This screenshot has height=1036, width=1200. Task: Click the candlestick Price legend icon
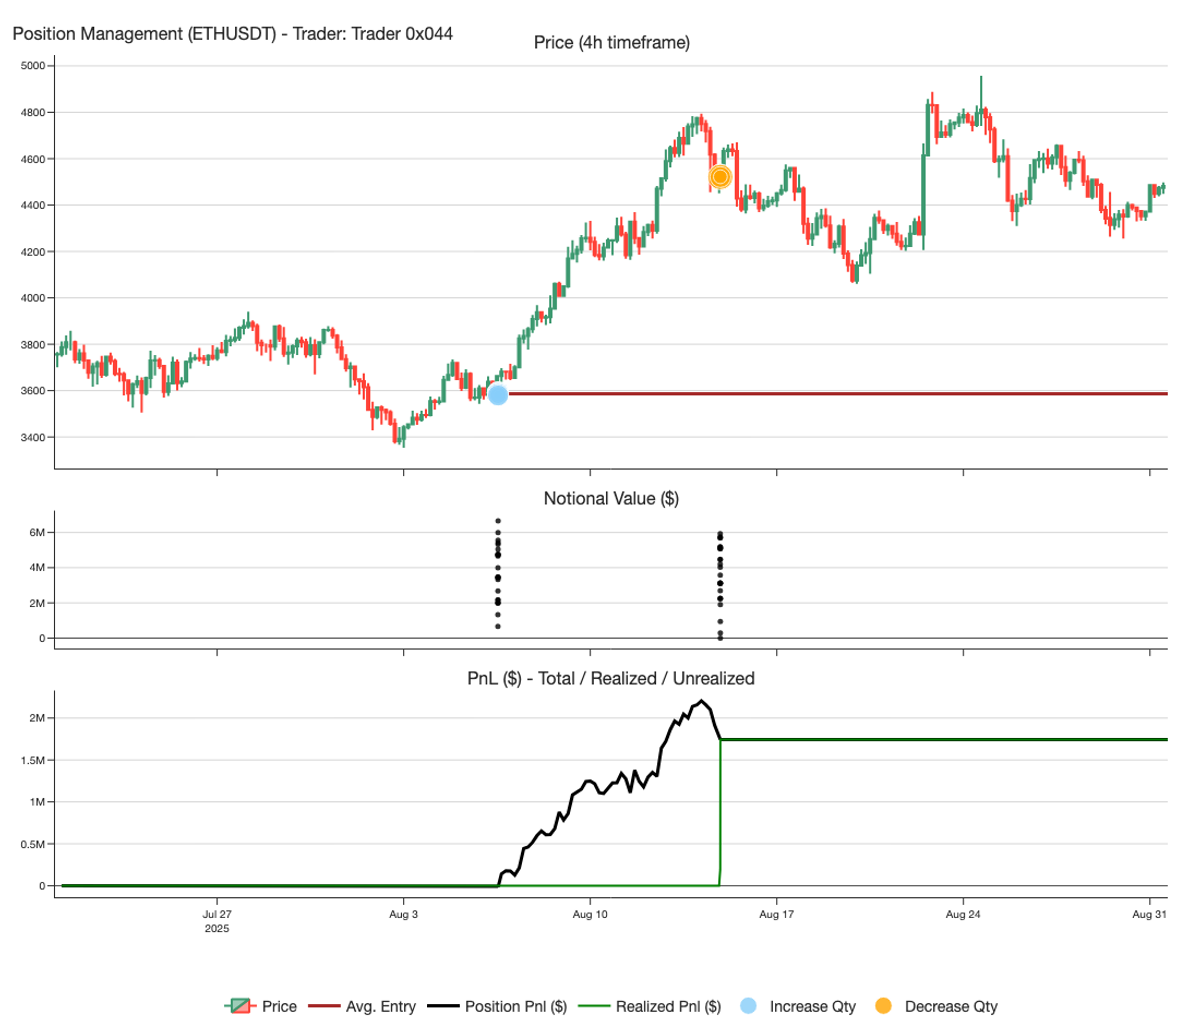click(x=238, y=1006)
